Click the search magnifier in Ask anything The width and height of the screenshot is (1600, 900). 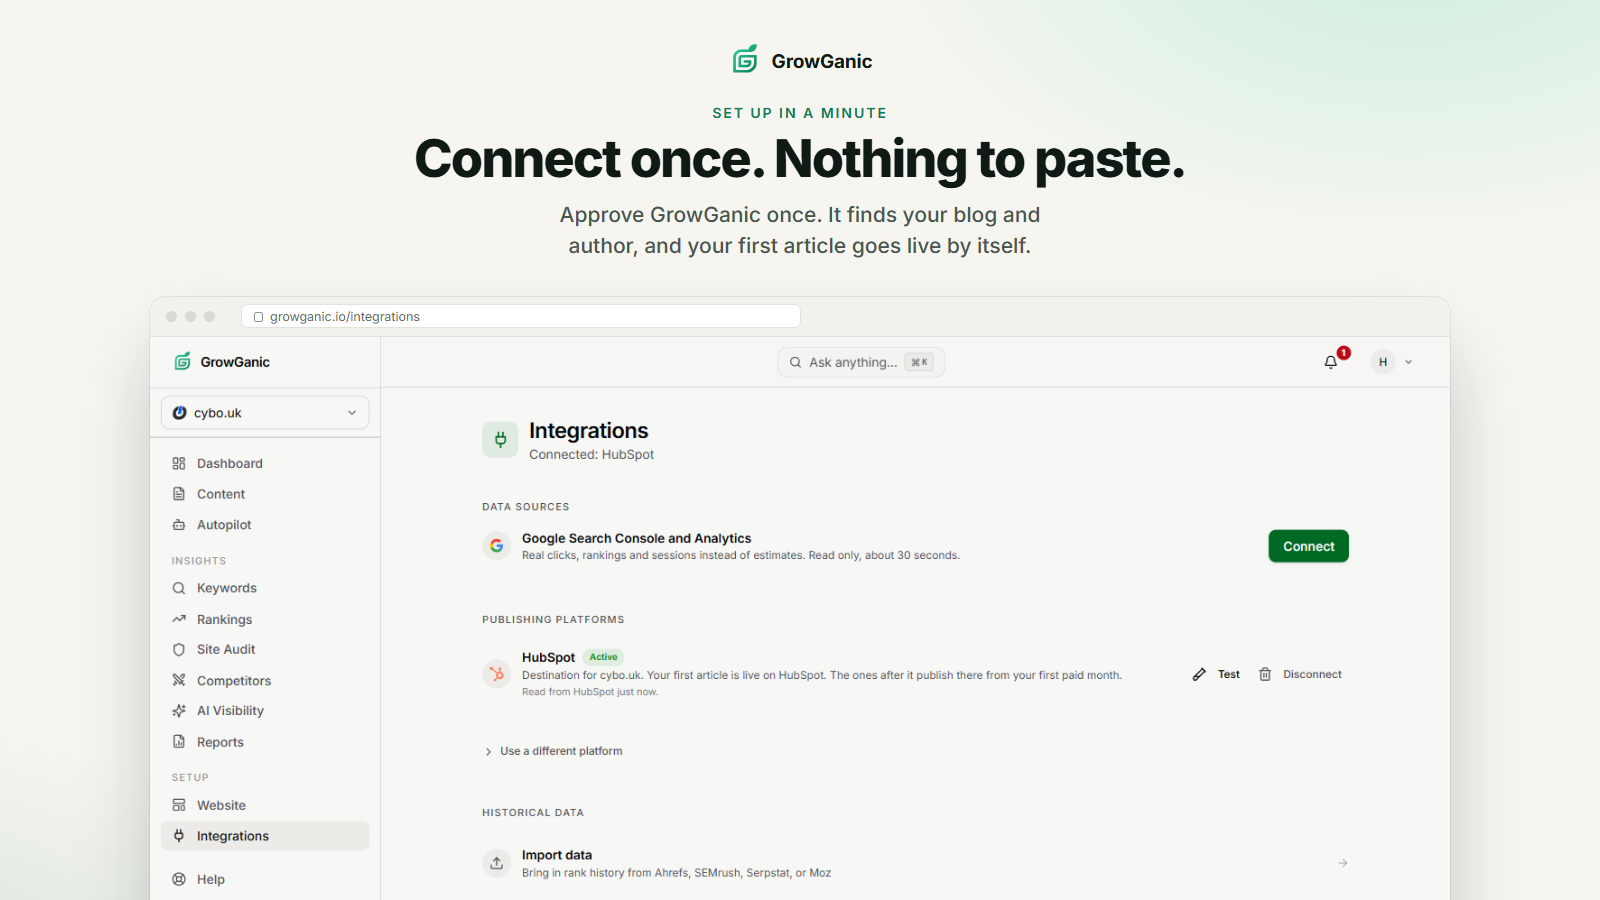[x=796, y=362]
